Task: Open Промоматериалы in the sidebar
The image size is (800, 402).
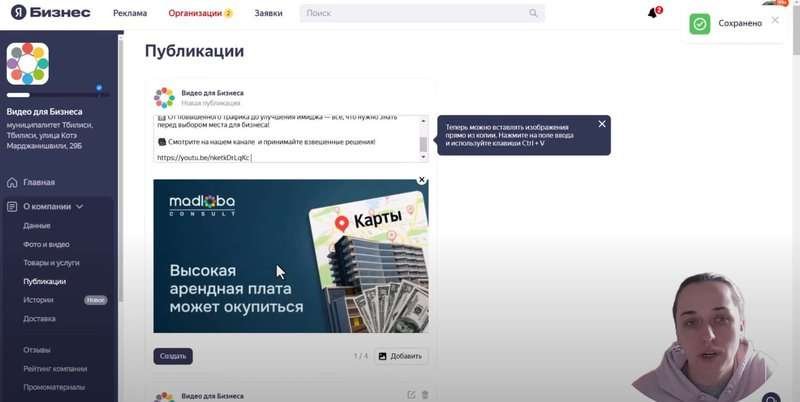Action: click(x=54, y=387)
